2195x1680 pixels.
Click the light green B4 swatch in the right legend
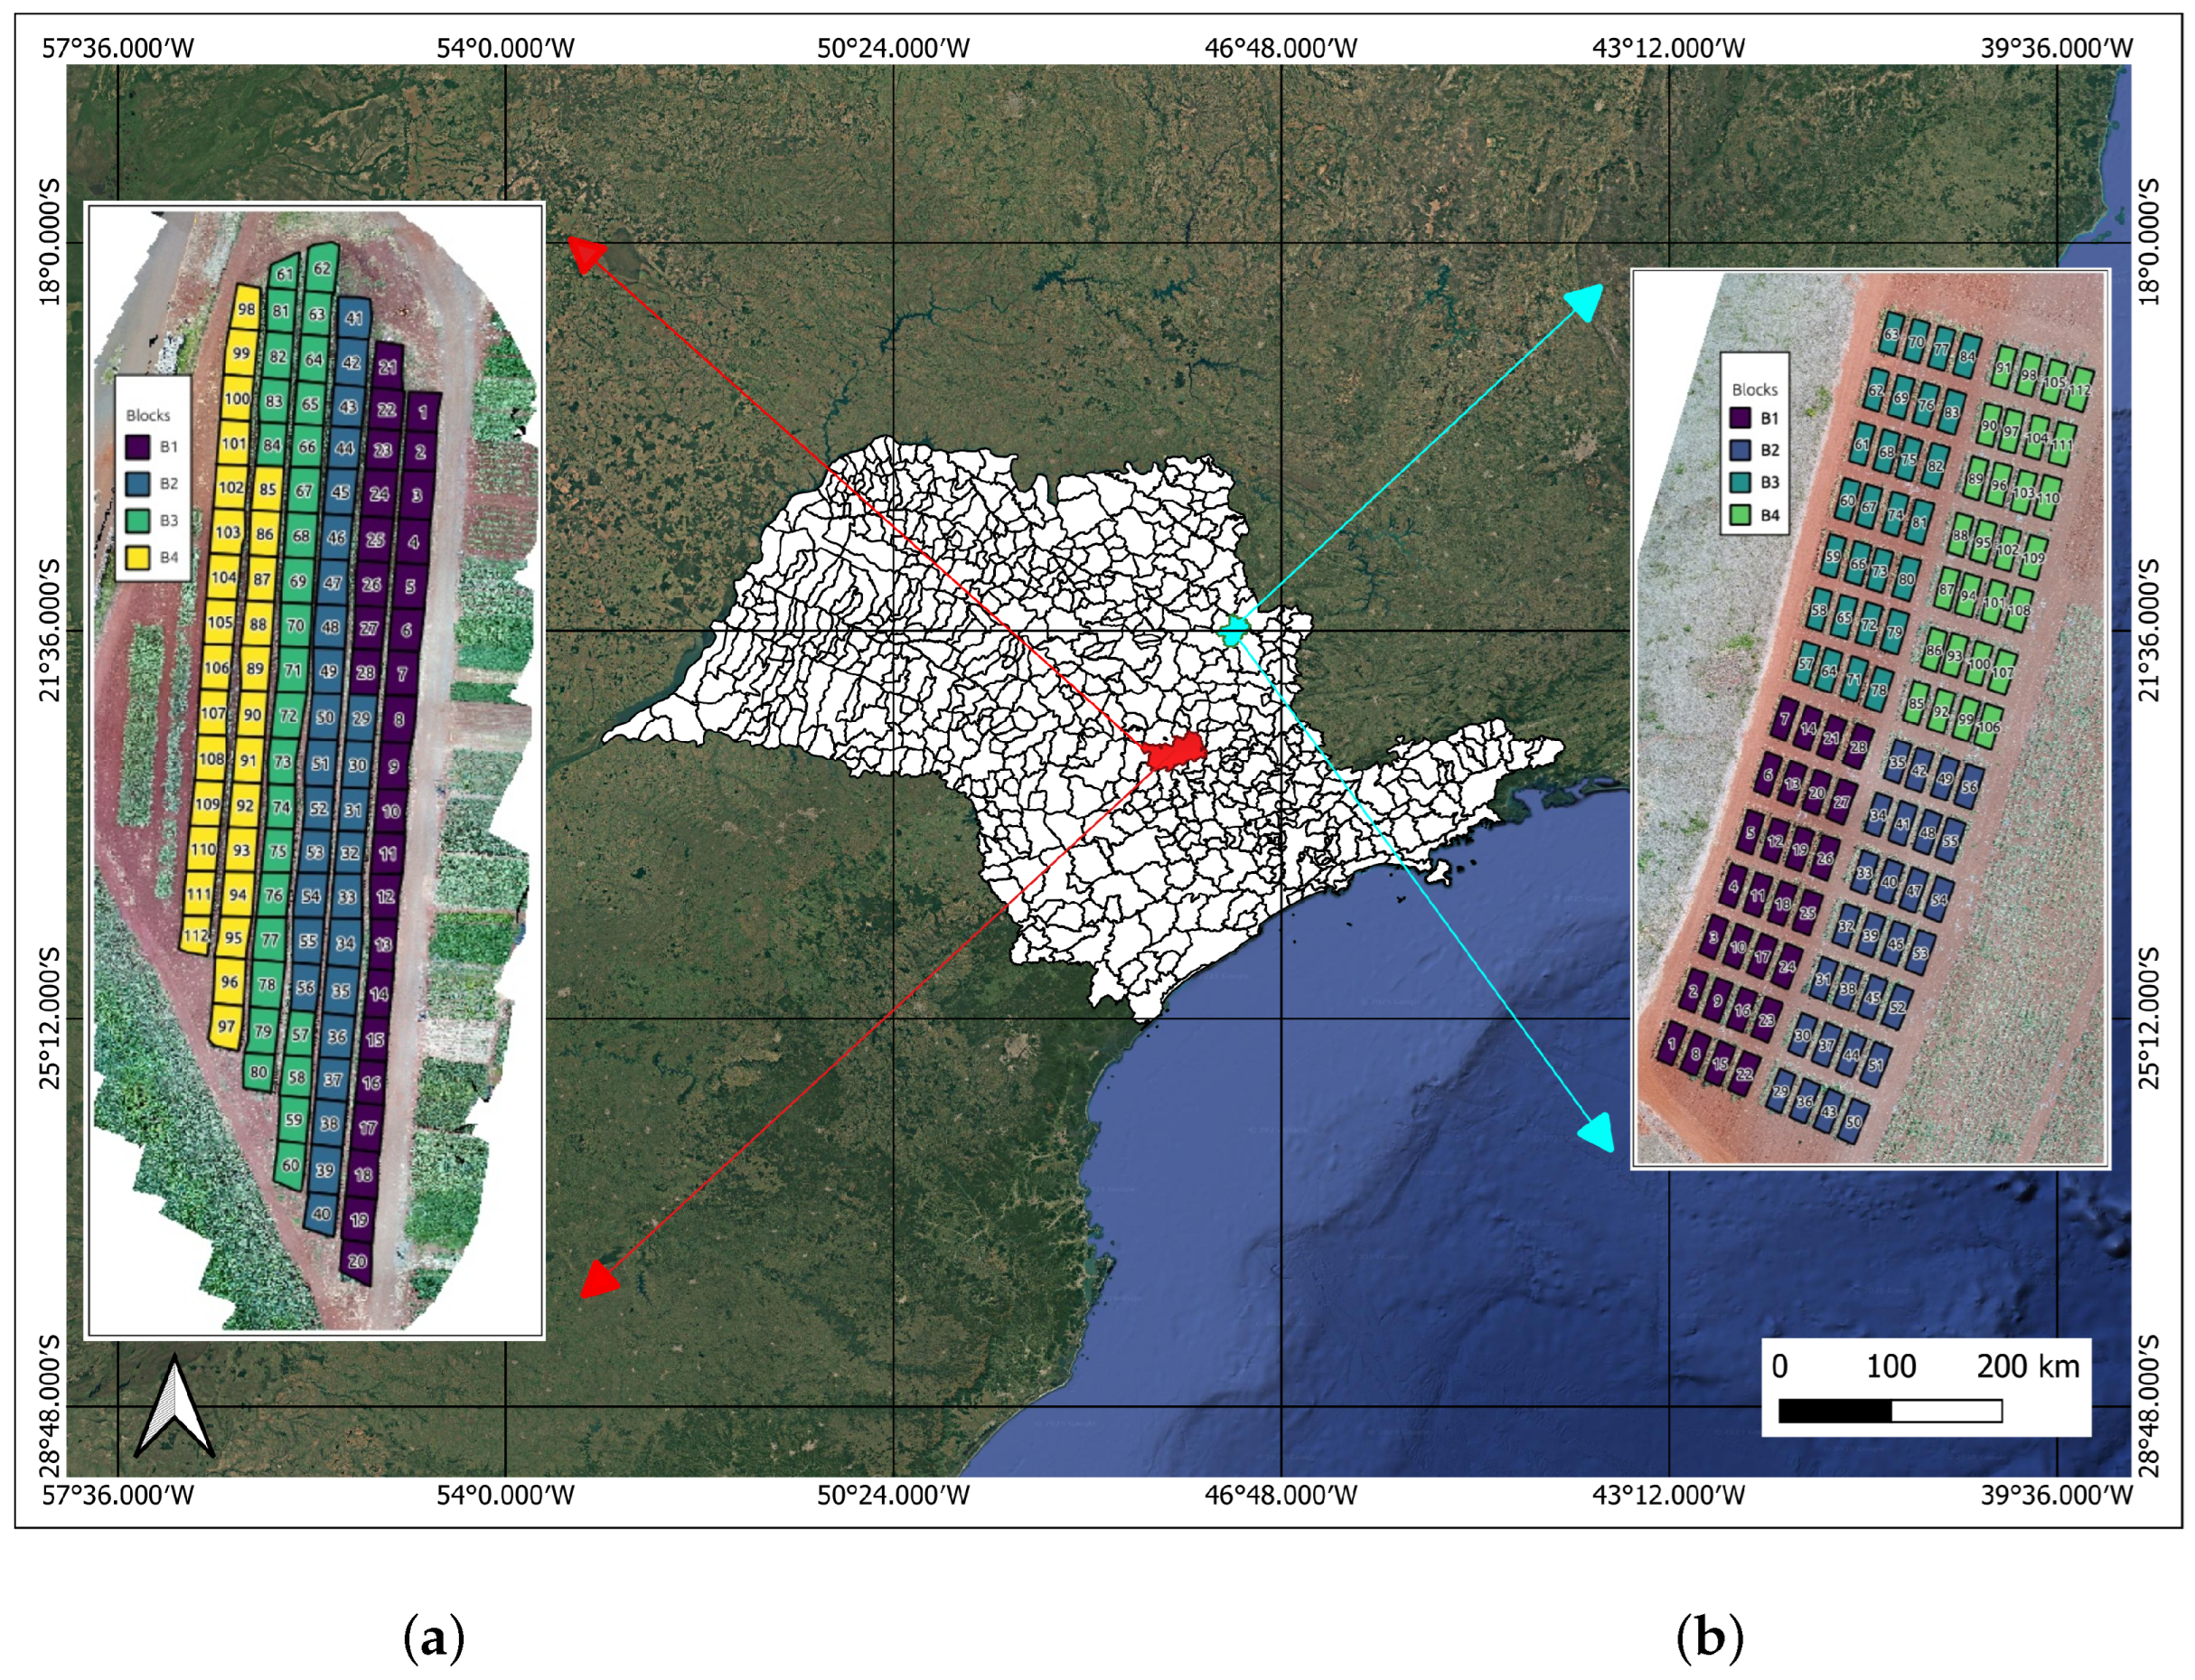pos(1741,516)
